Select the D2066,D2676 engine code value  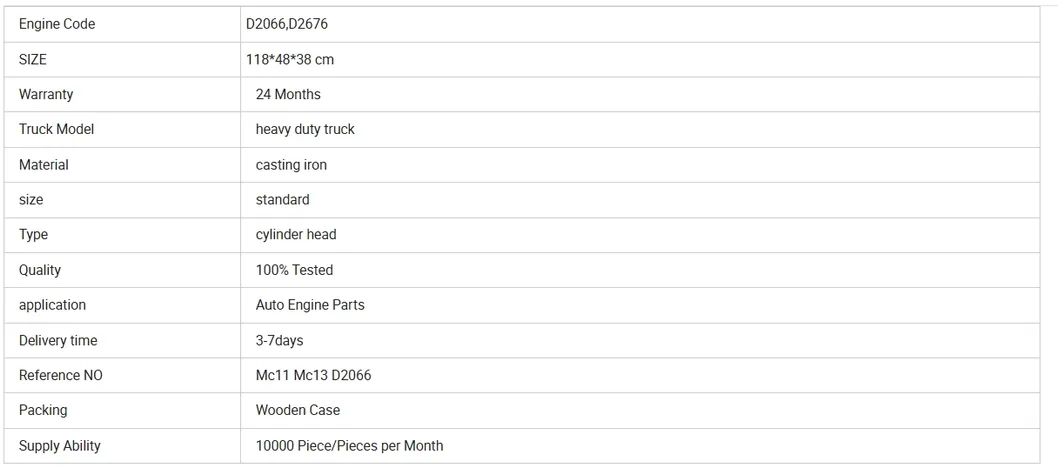pyautogui.click(x=289, y=24)
